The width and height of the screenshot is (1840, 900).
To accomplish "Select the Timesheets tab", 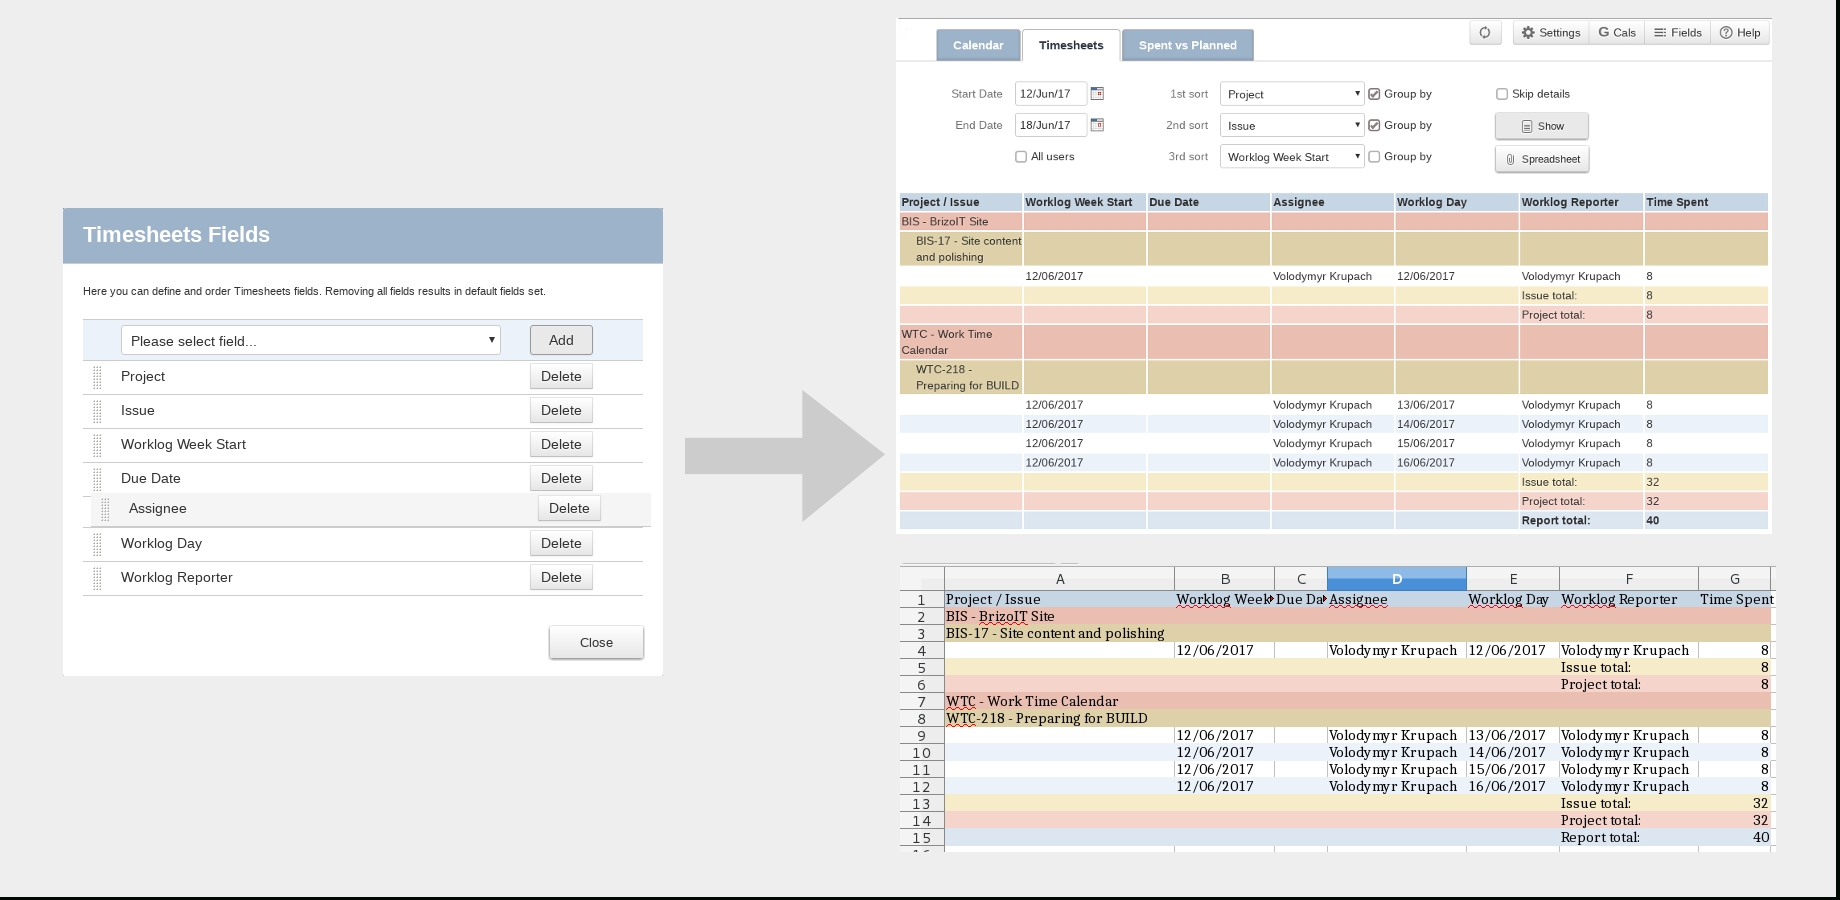I will pos(1071,45).
